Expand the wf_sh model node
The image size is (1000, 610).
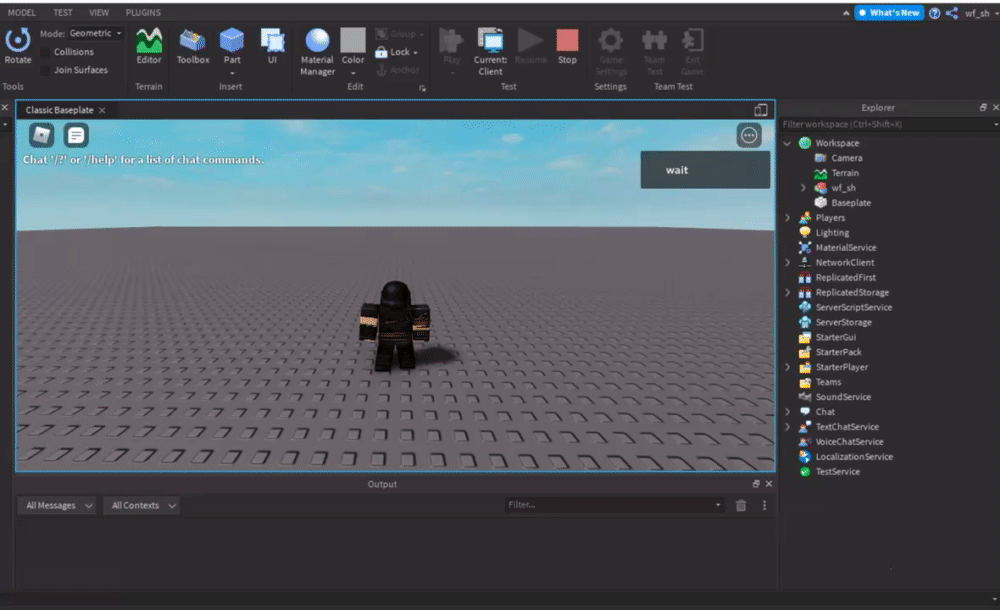click(803, 188)
